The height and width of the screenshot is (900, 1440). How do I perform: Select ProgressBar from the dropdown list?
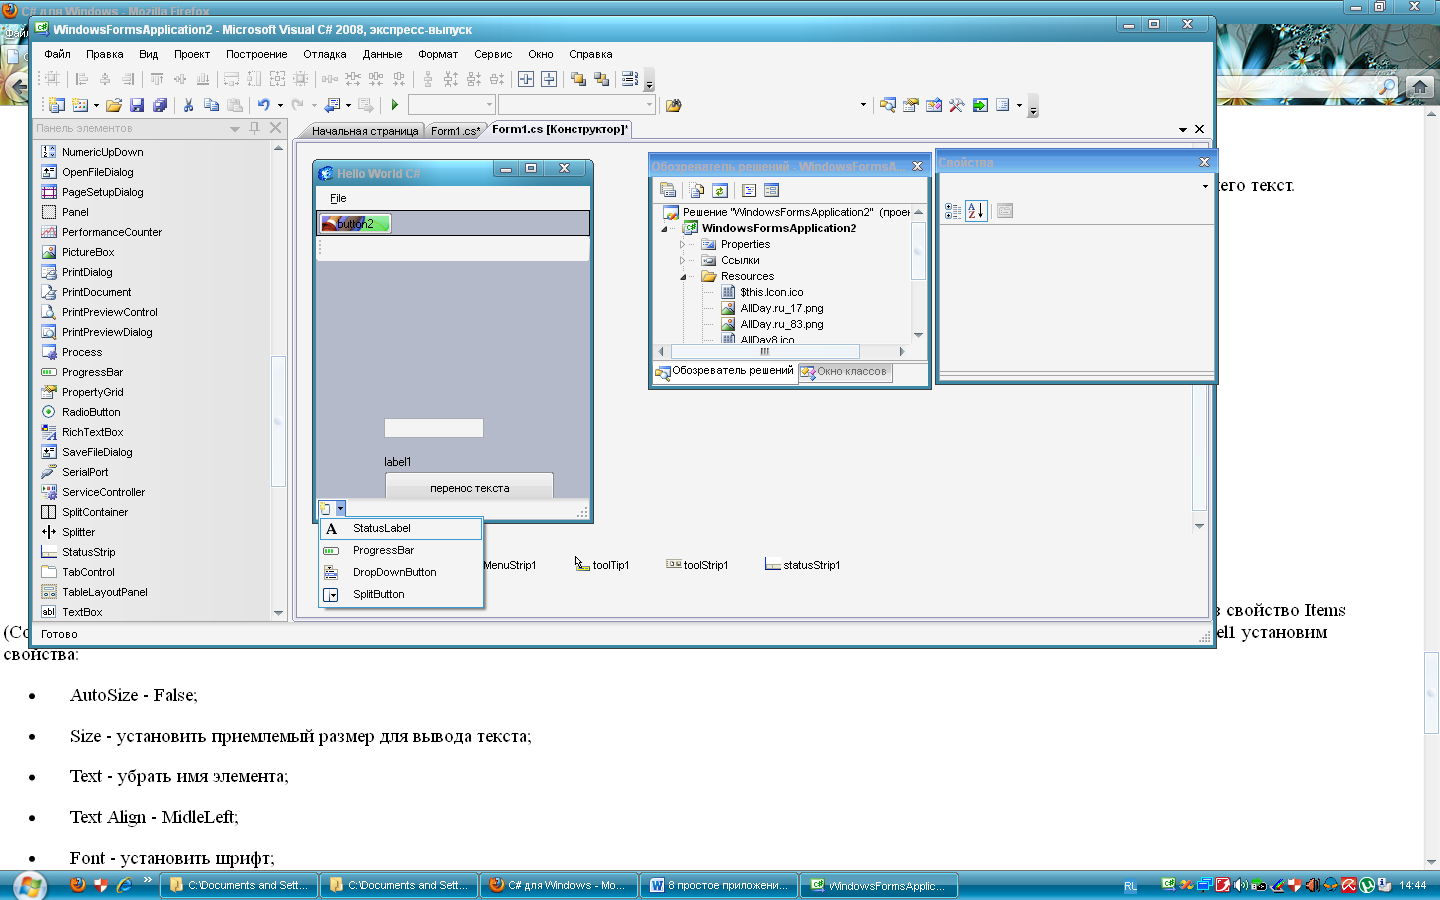tap(401, 550)
